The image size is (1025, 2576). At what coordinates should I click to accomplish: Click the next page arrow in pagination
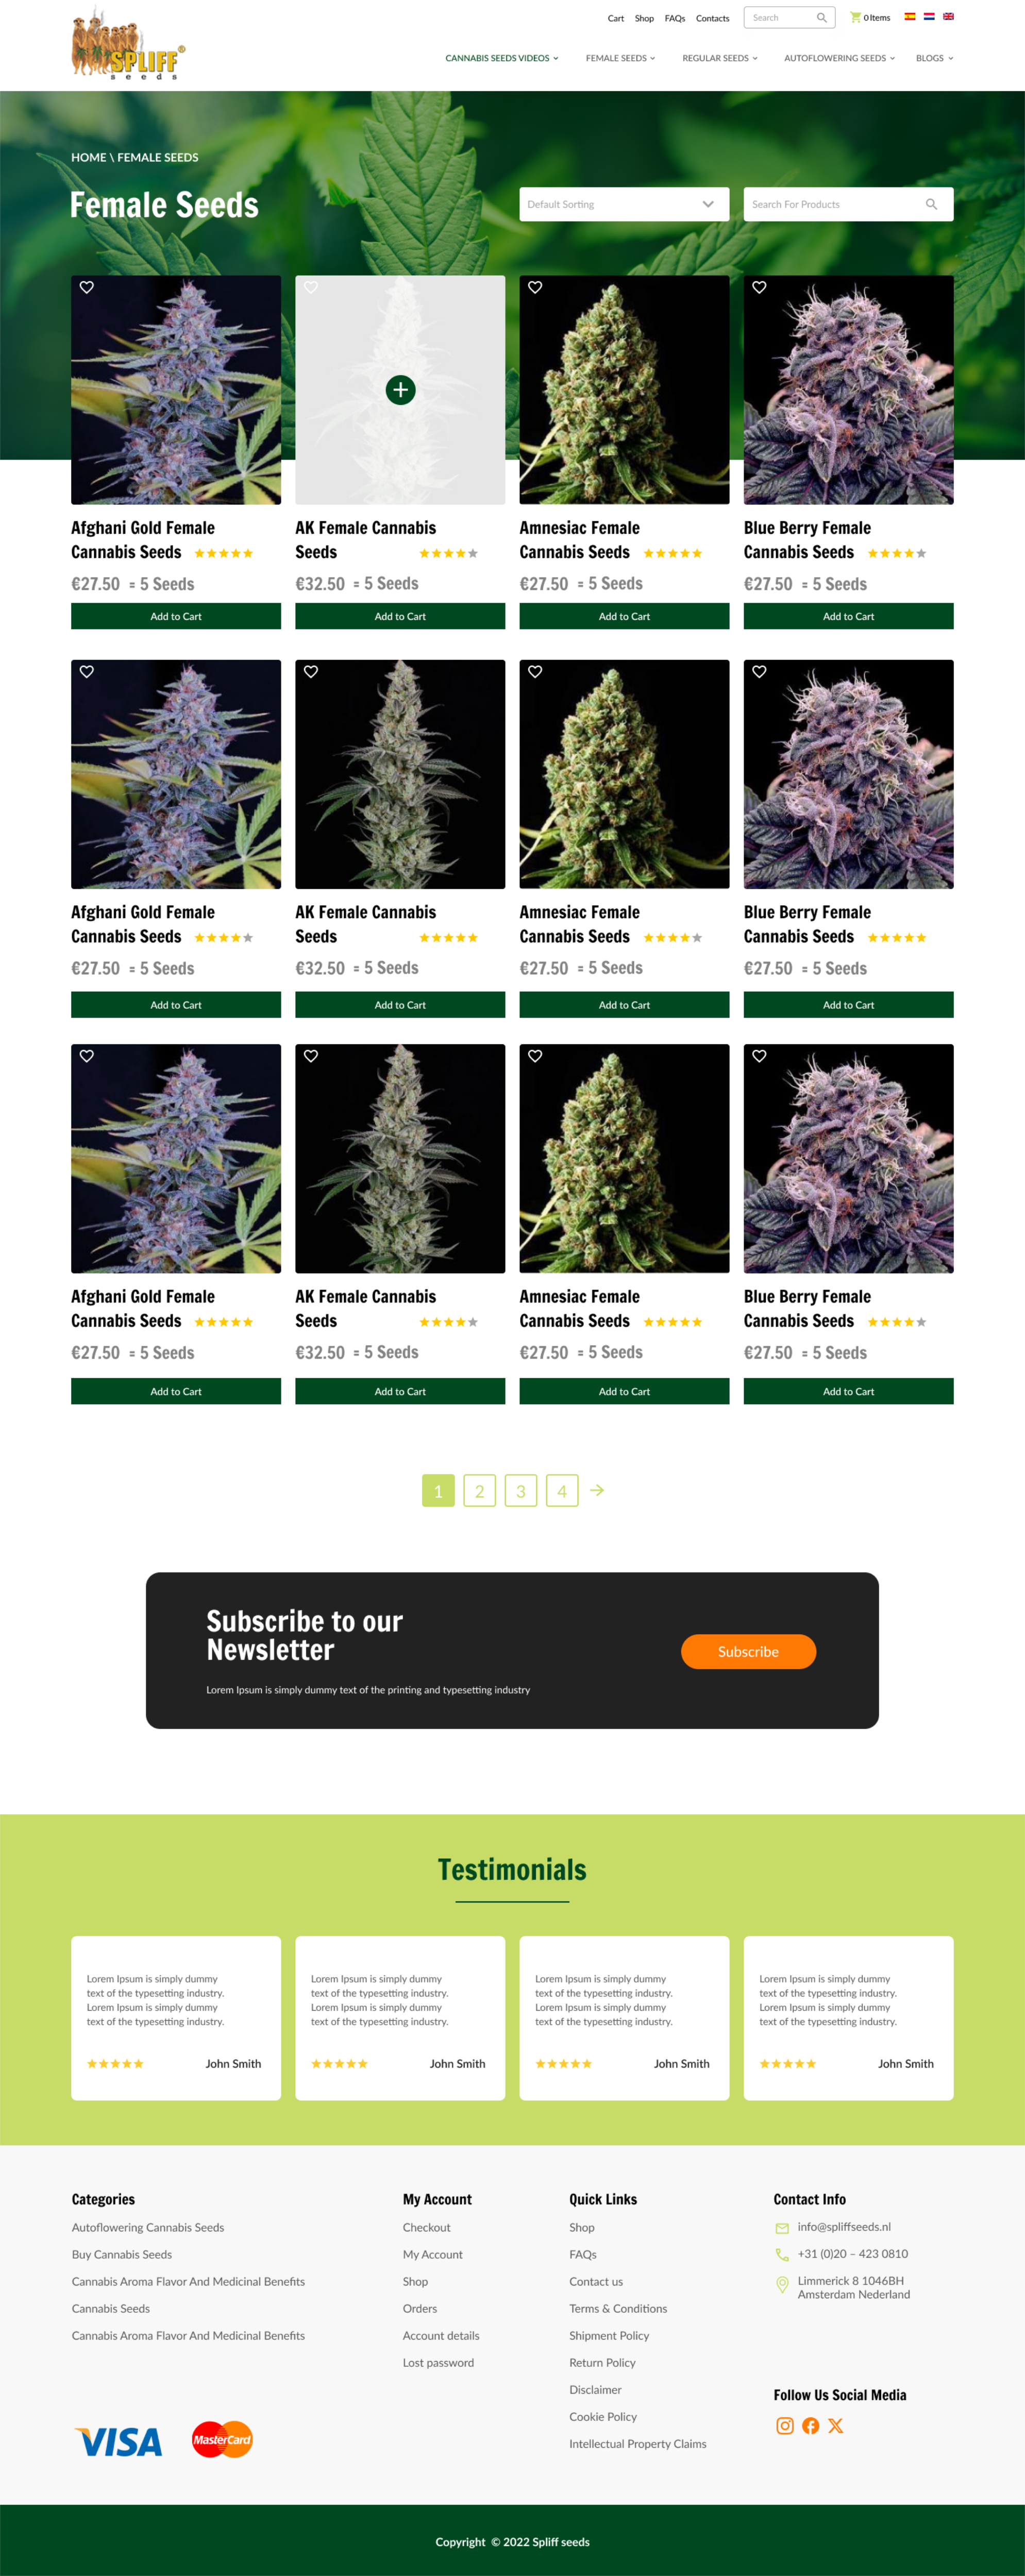pyautogui.click(x=597, y=1490)
